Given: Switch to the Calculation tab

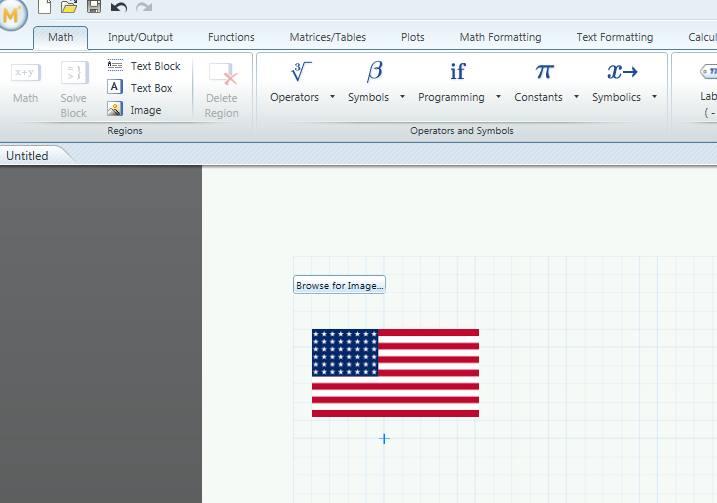Looking at the screenshot, I should pos(702,37).
